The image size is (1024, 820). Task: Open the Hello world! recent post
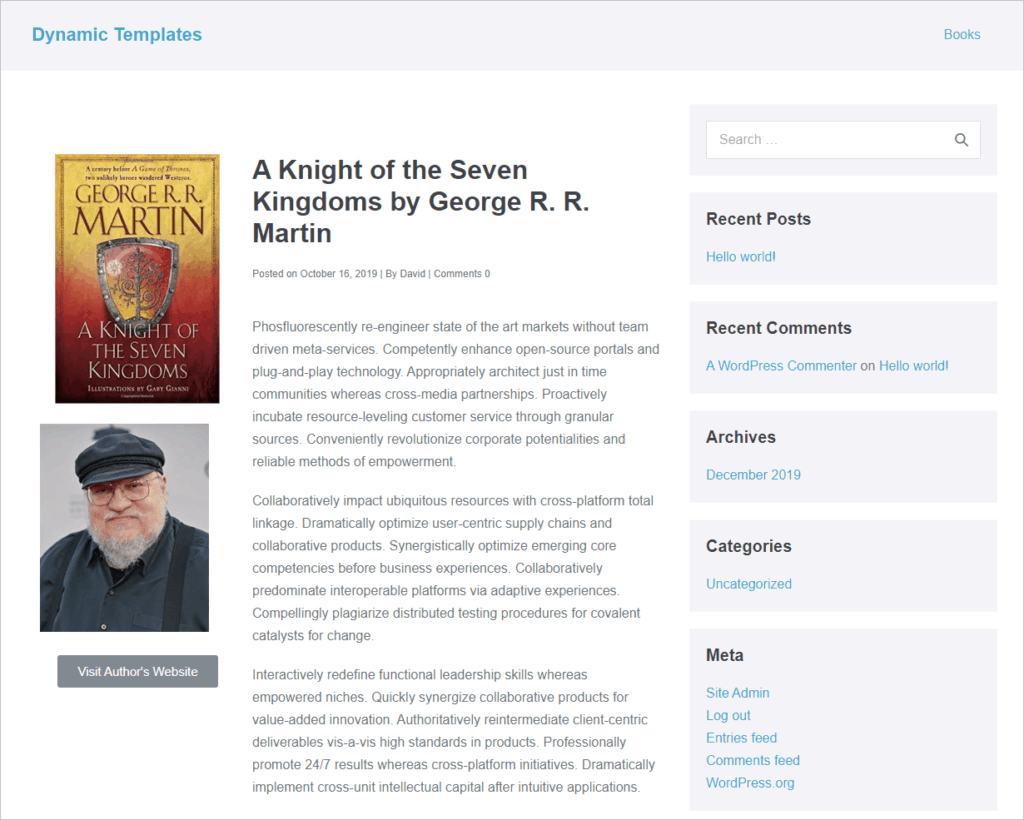point(741,257)
